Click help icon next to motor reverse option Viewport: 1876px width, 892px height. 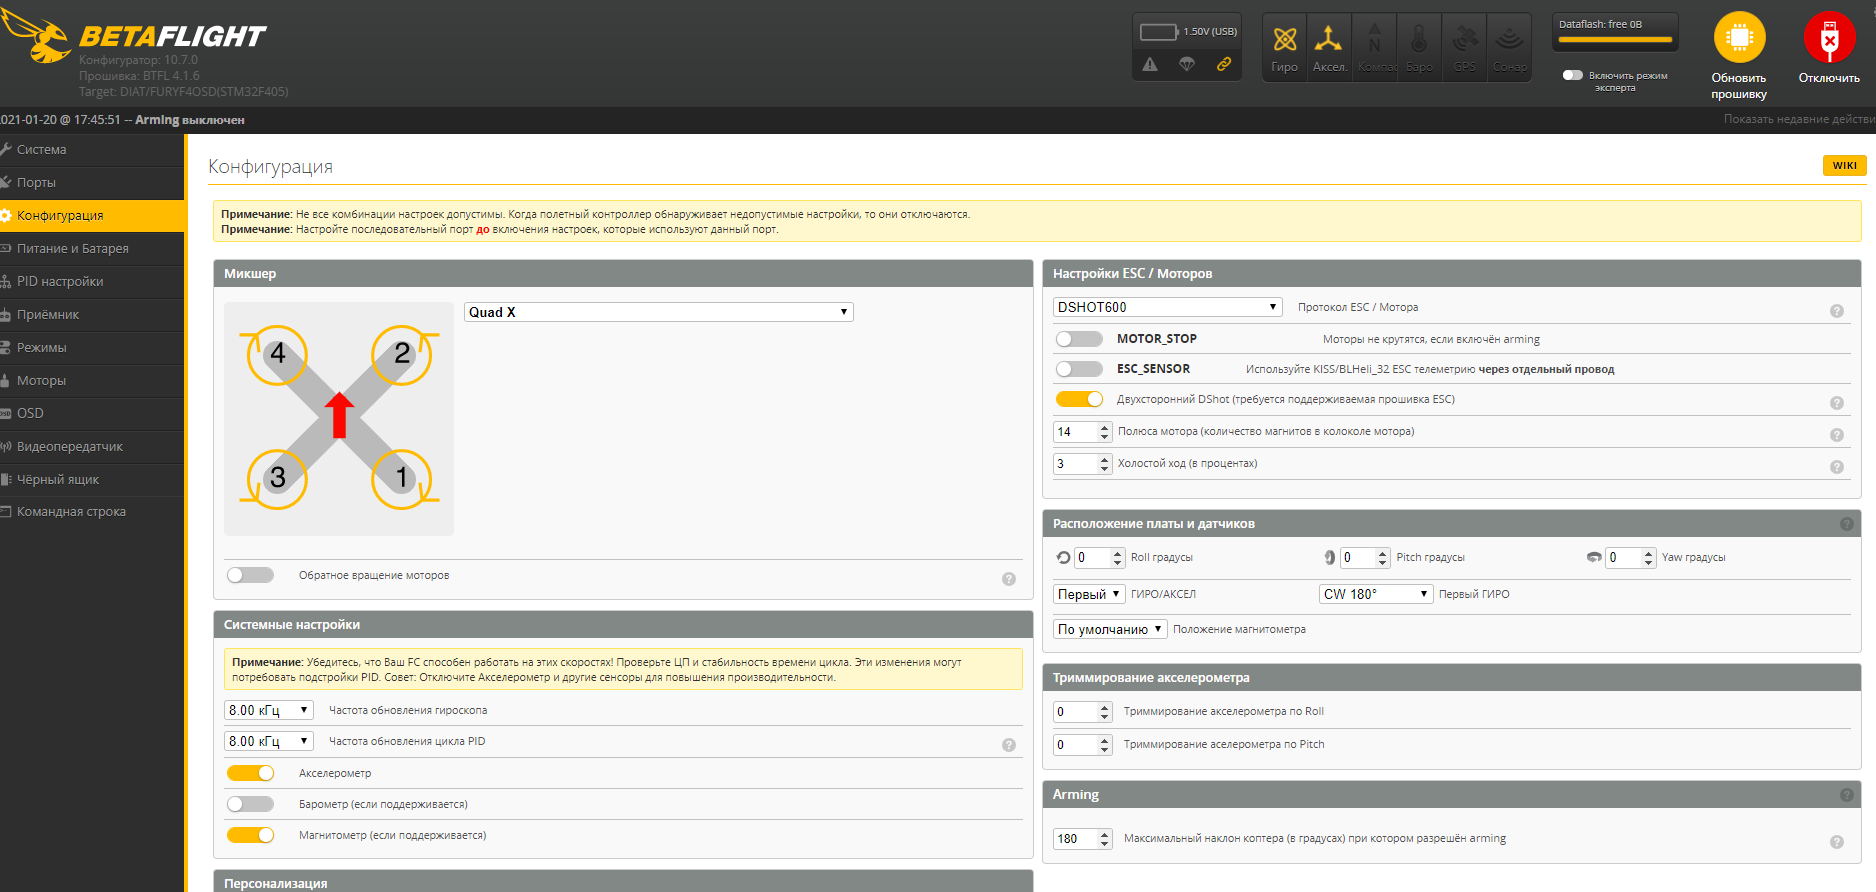click(x=1008, y=579)
